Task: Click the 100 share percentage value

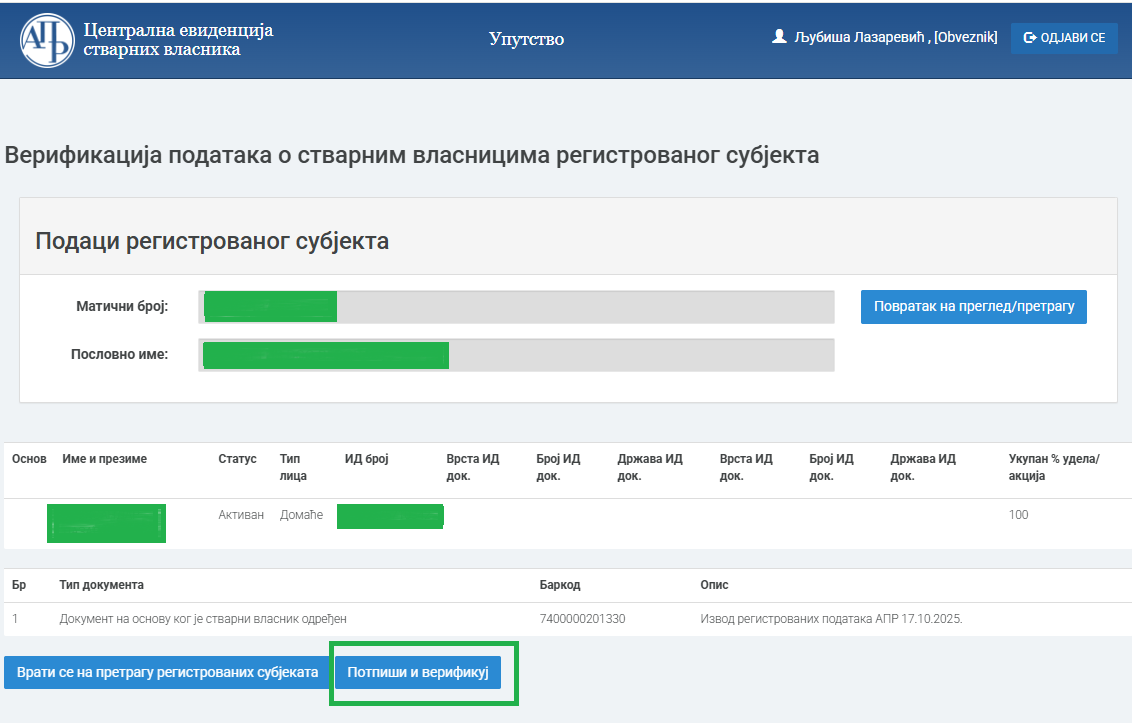Action: click(x=1019, y=515)
